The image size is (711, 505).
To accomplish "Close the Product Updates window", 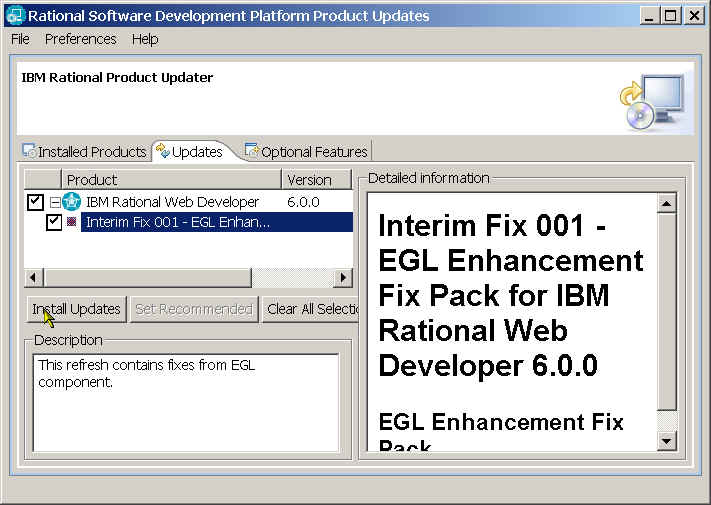I will click(x=694, y=16).
